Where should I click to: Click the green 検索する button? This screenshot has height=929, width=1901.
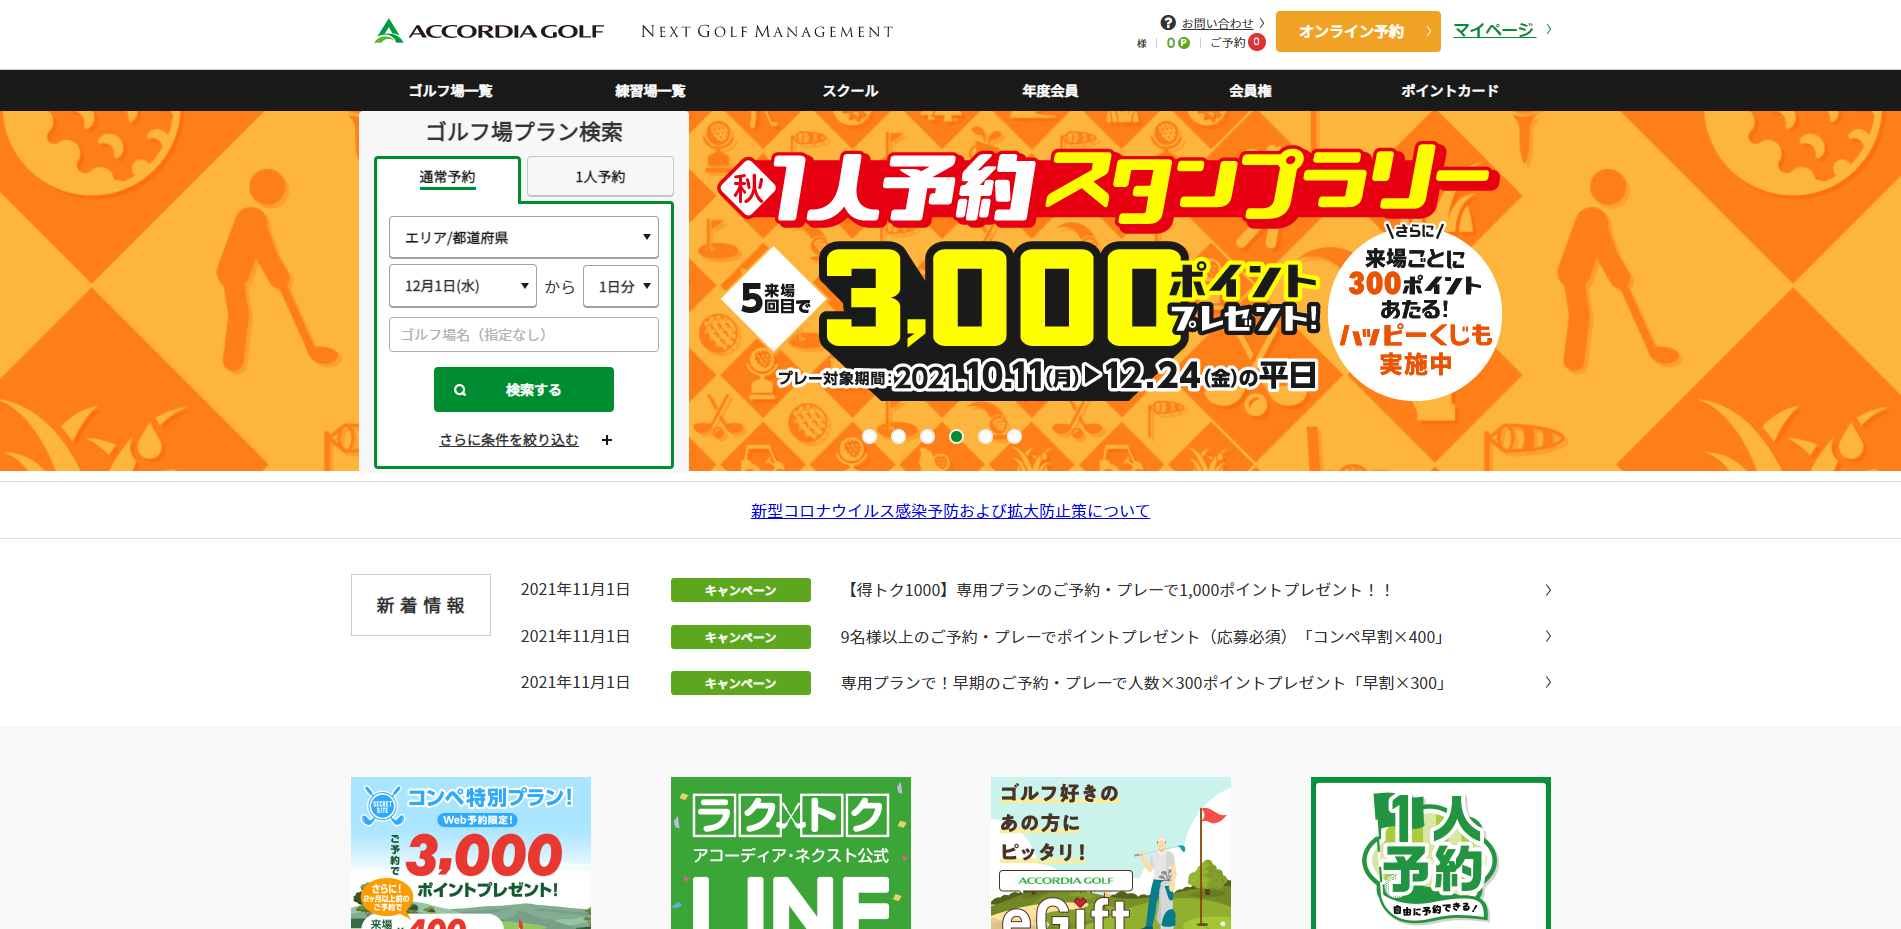[x=524, y=389]
